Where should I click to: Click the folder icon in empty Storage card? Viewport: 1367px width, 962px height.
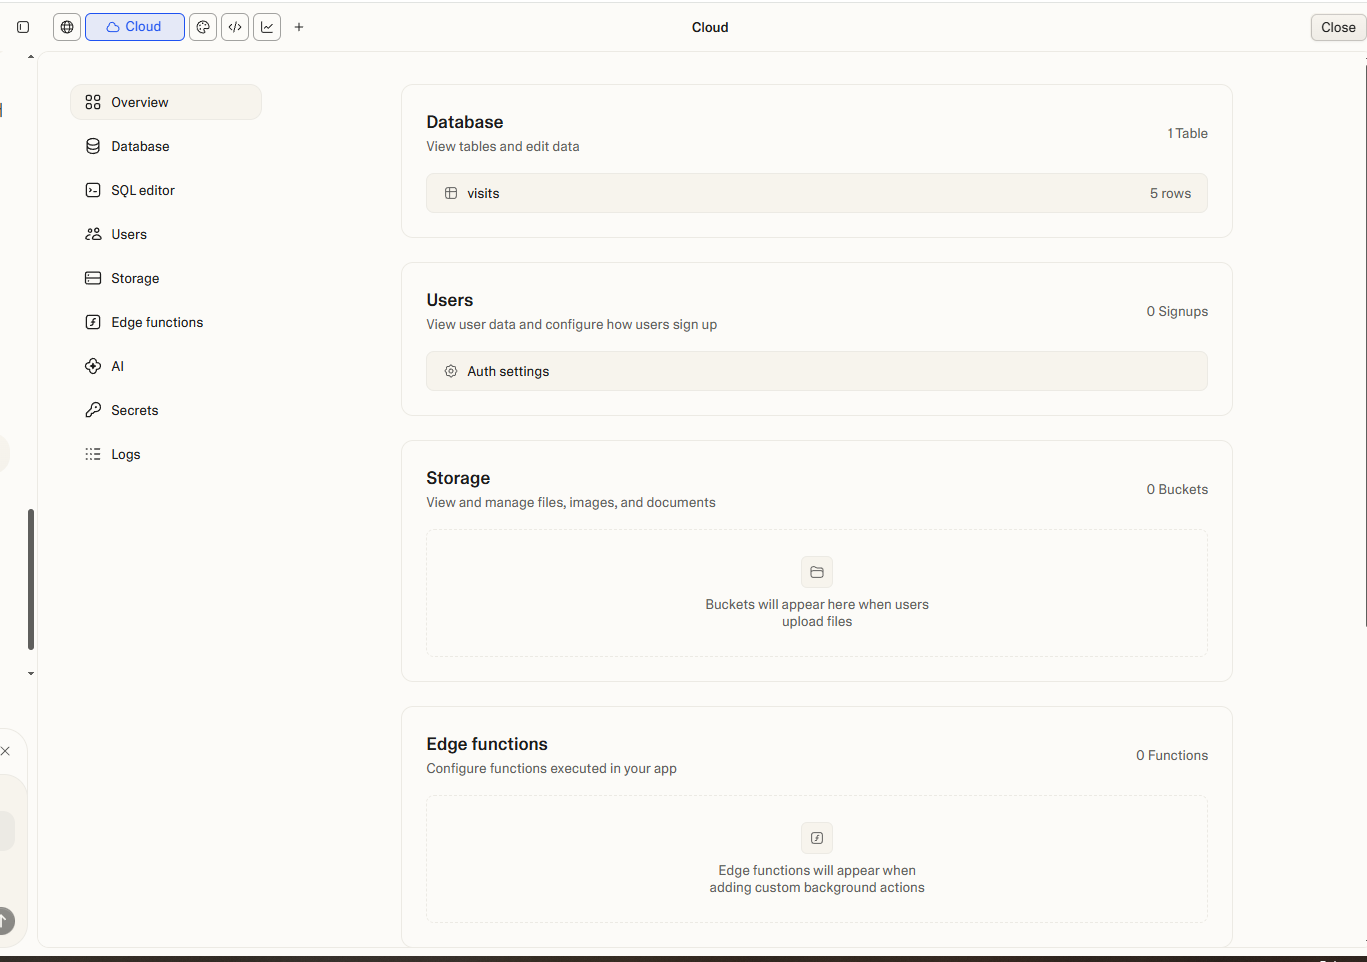click(817, 572)
